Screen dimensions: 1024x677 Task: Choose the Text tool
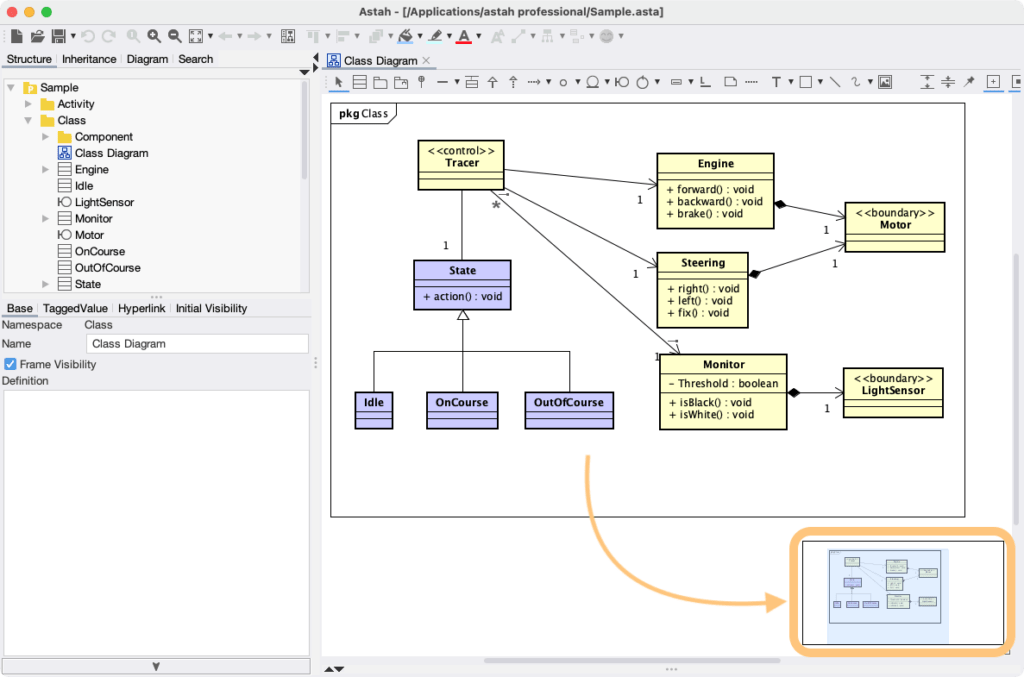pyautogui.click(x=776, y=82)
